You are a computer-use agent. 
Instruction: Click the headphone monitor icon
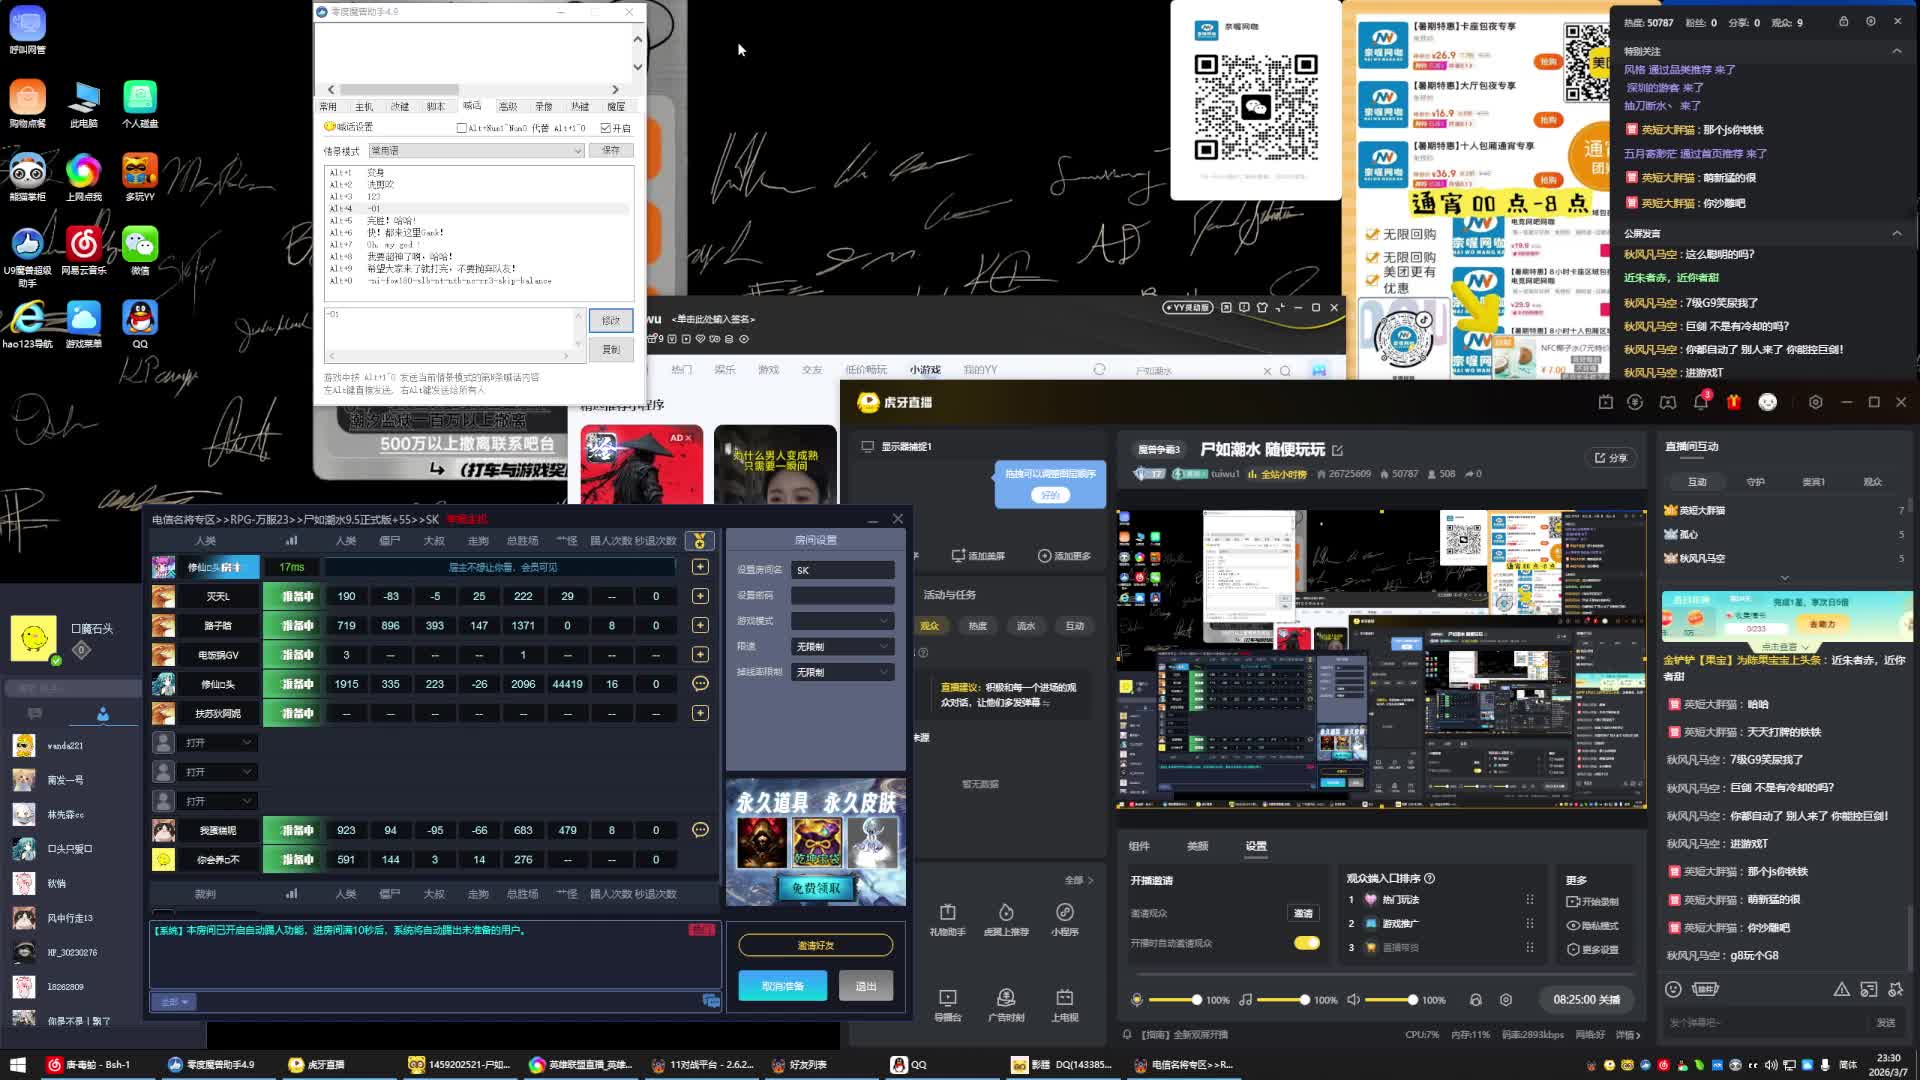click(1475, 1000)
